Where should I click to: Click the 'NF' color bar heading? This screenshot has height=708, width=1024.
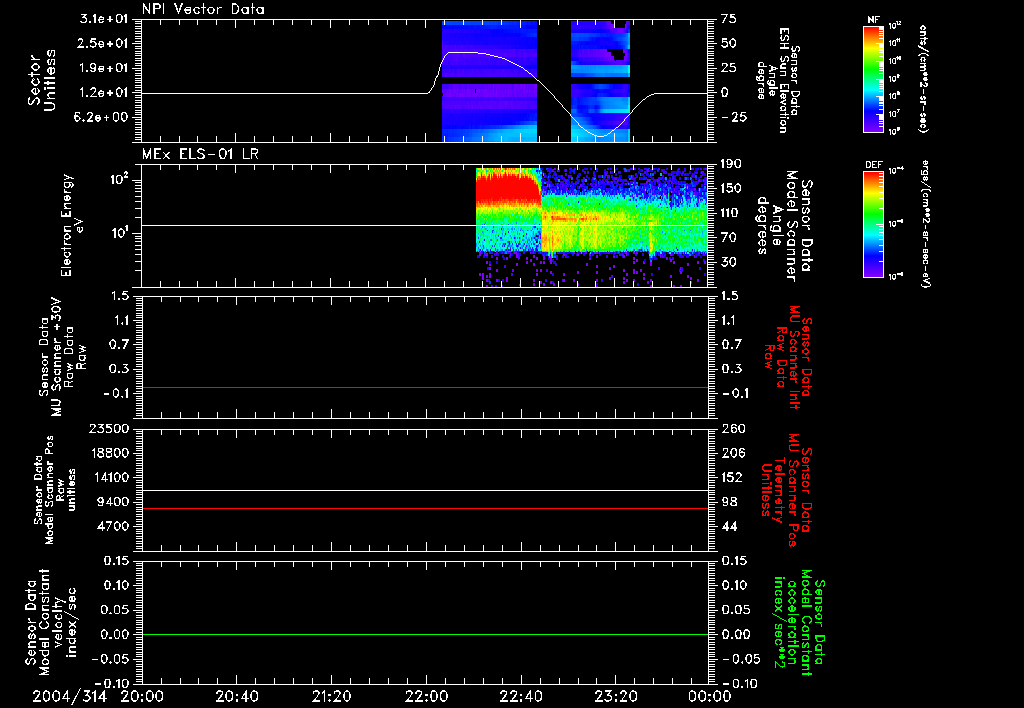click(873, 20)
